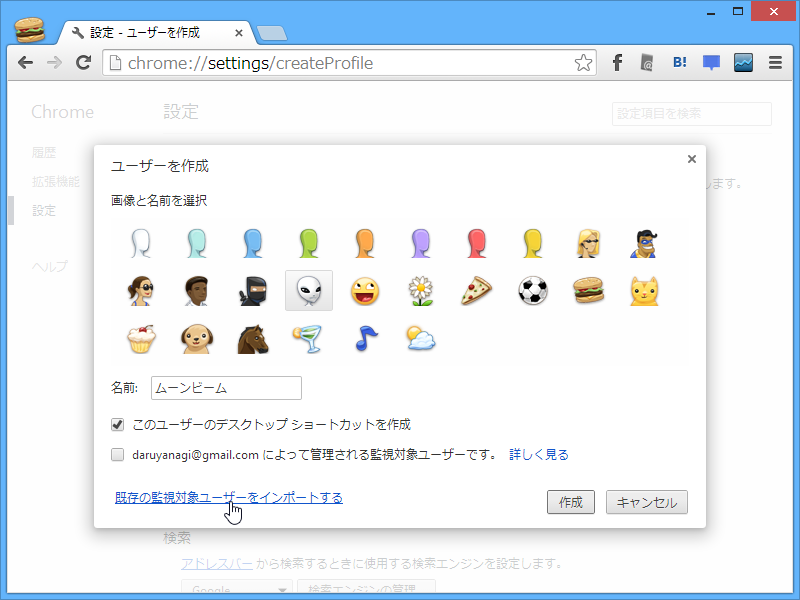The image size is (800, 600).
Task: Click the hamburger profile avatar in title bar
Action: coord(30,30)
